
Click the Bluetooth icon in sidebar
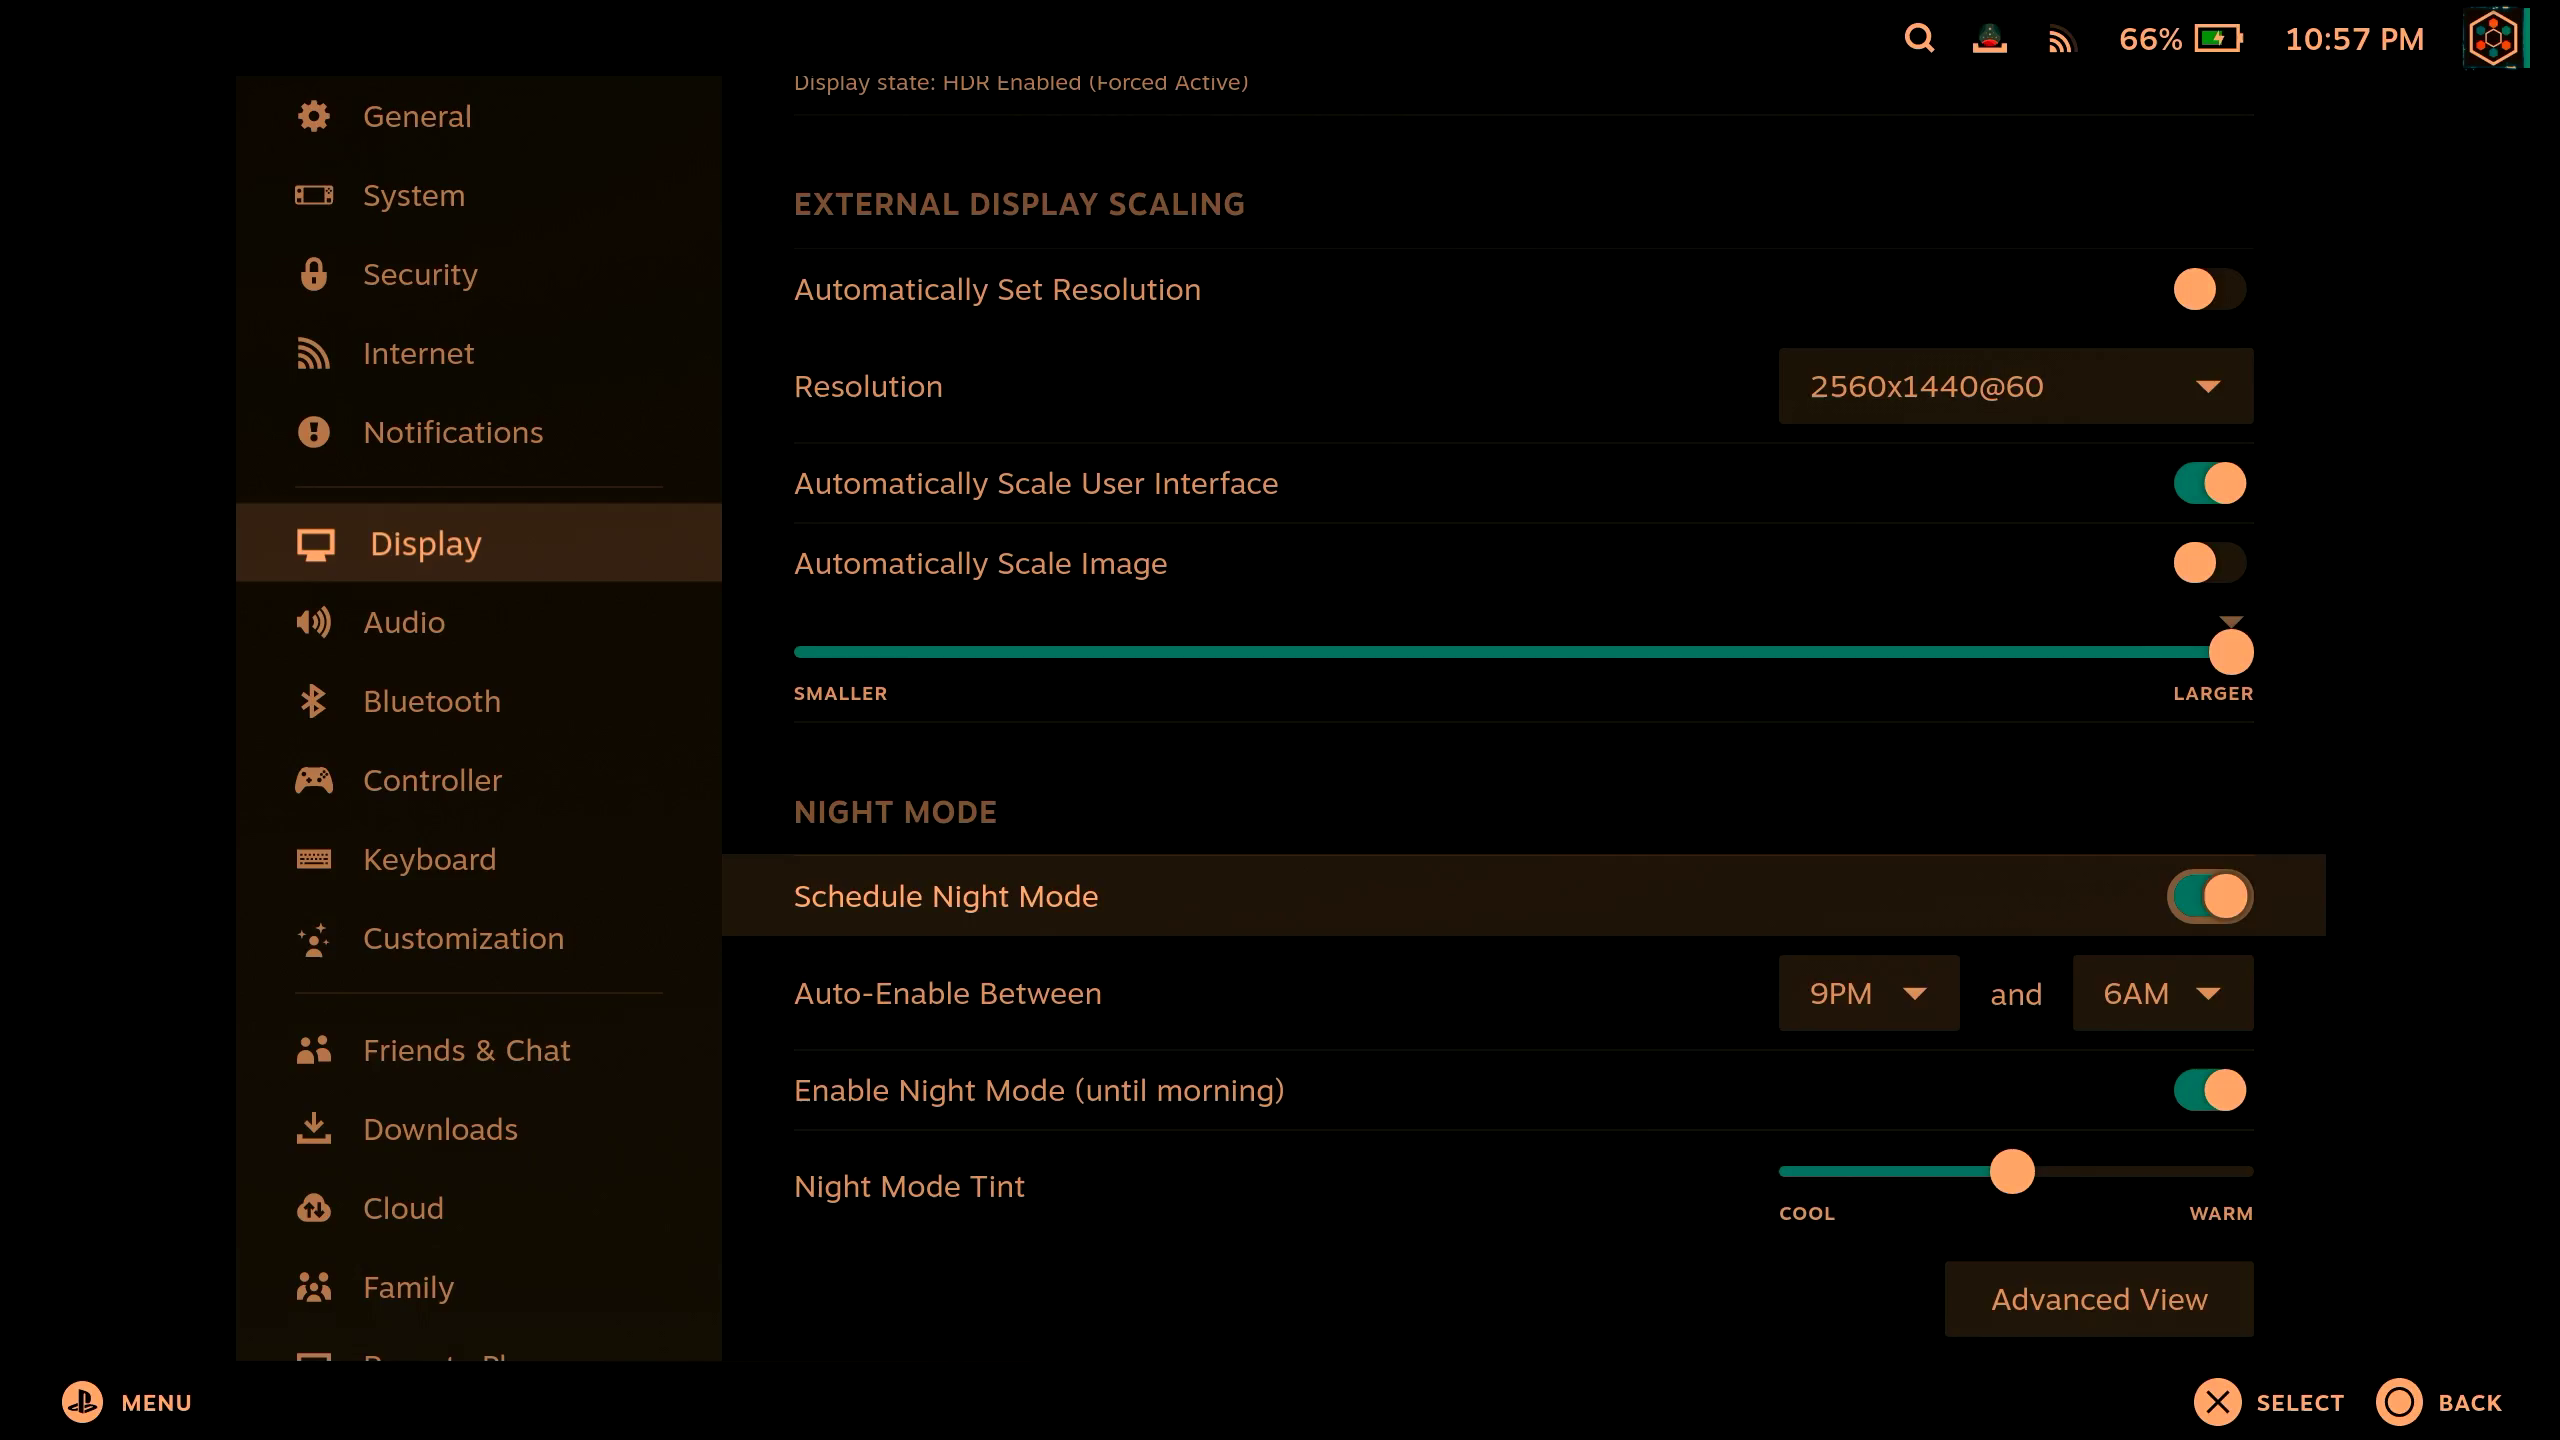coord(313,701)
